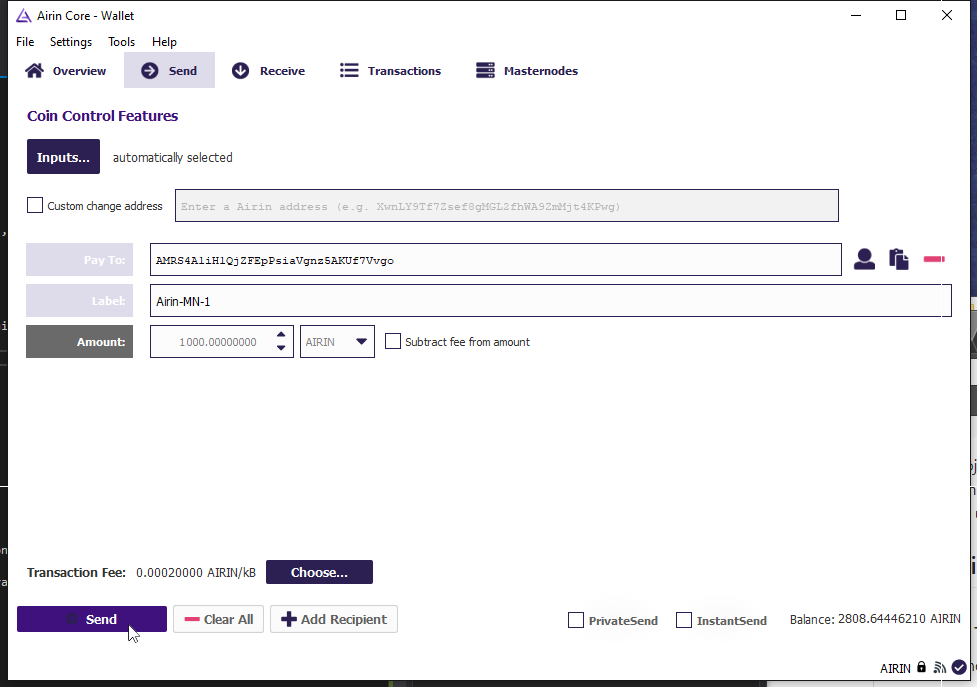
Task: Click the AIRIN unit in status bar
Action: tap(895, 668)
